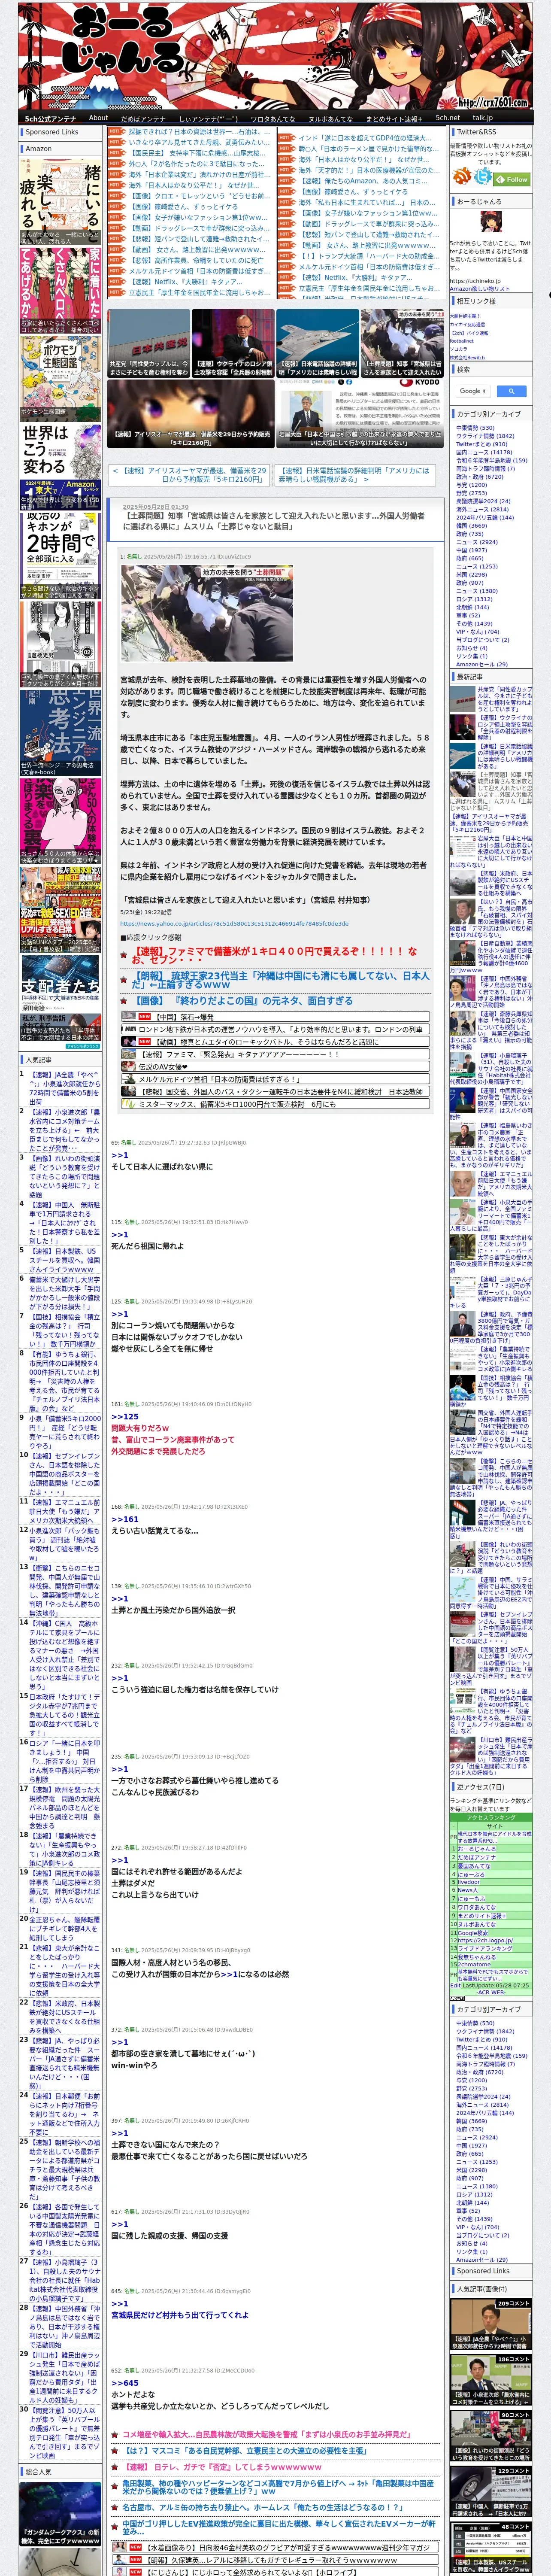Click reply anchor >>645 in comment 652
Screen dimensions: 551x2576
click(125, 2382)
